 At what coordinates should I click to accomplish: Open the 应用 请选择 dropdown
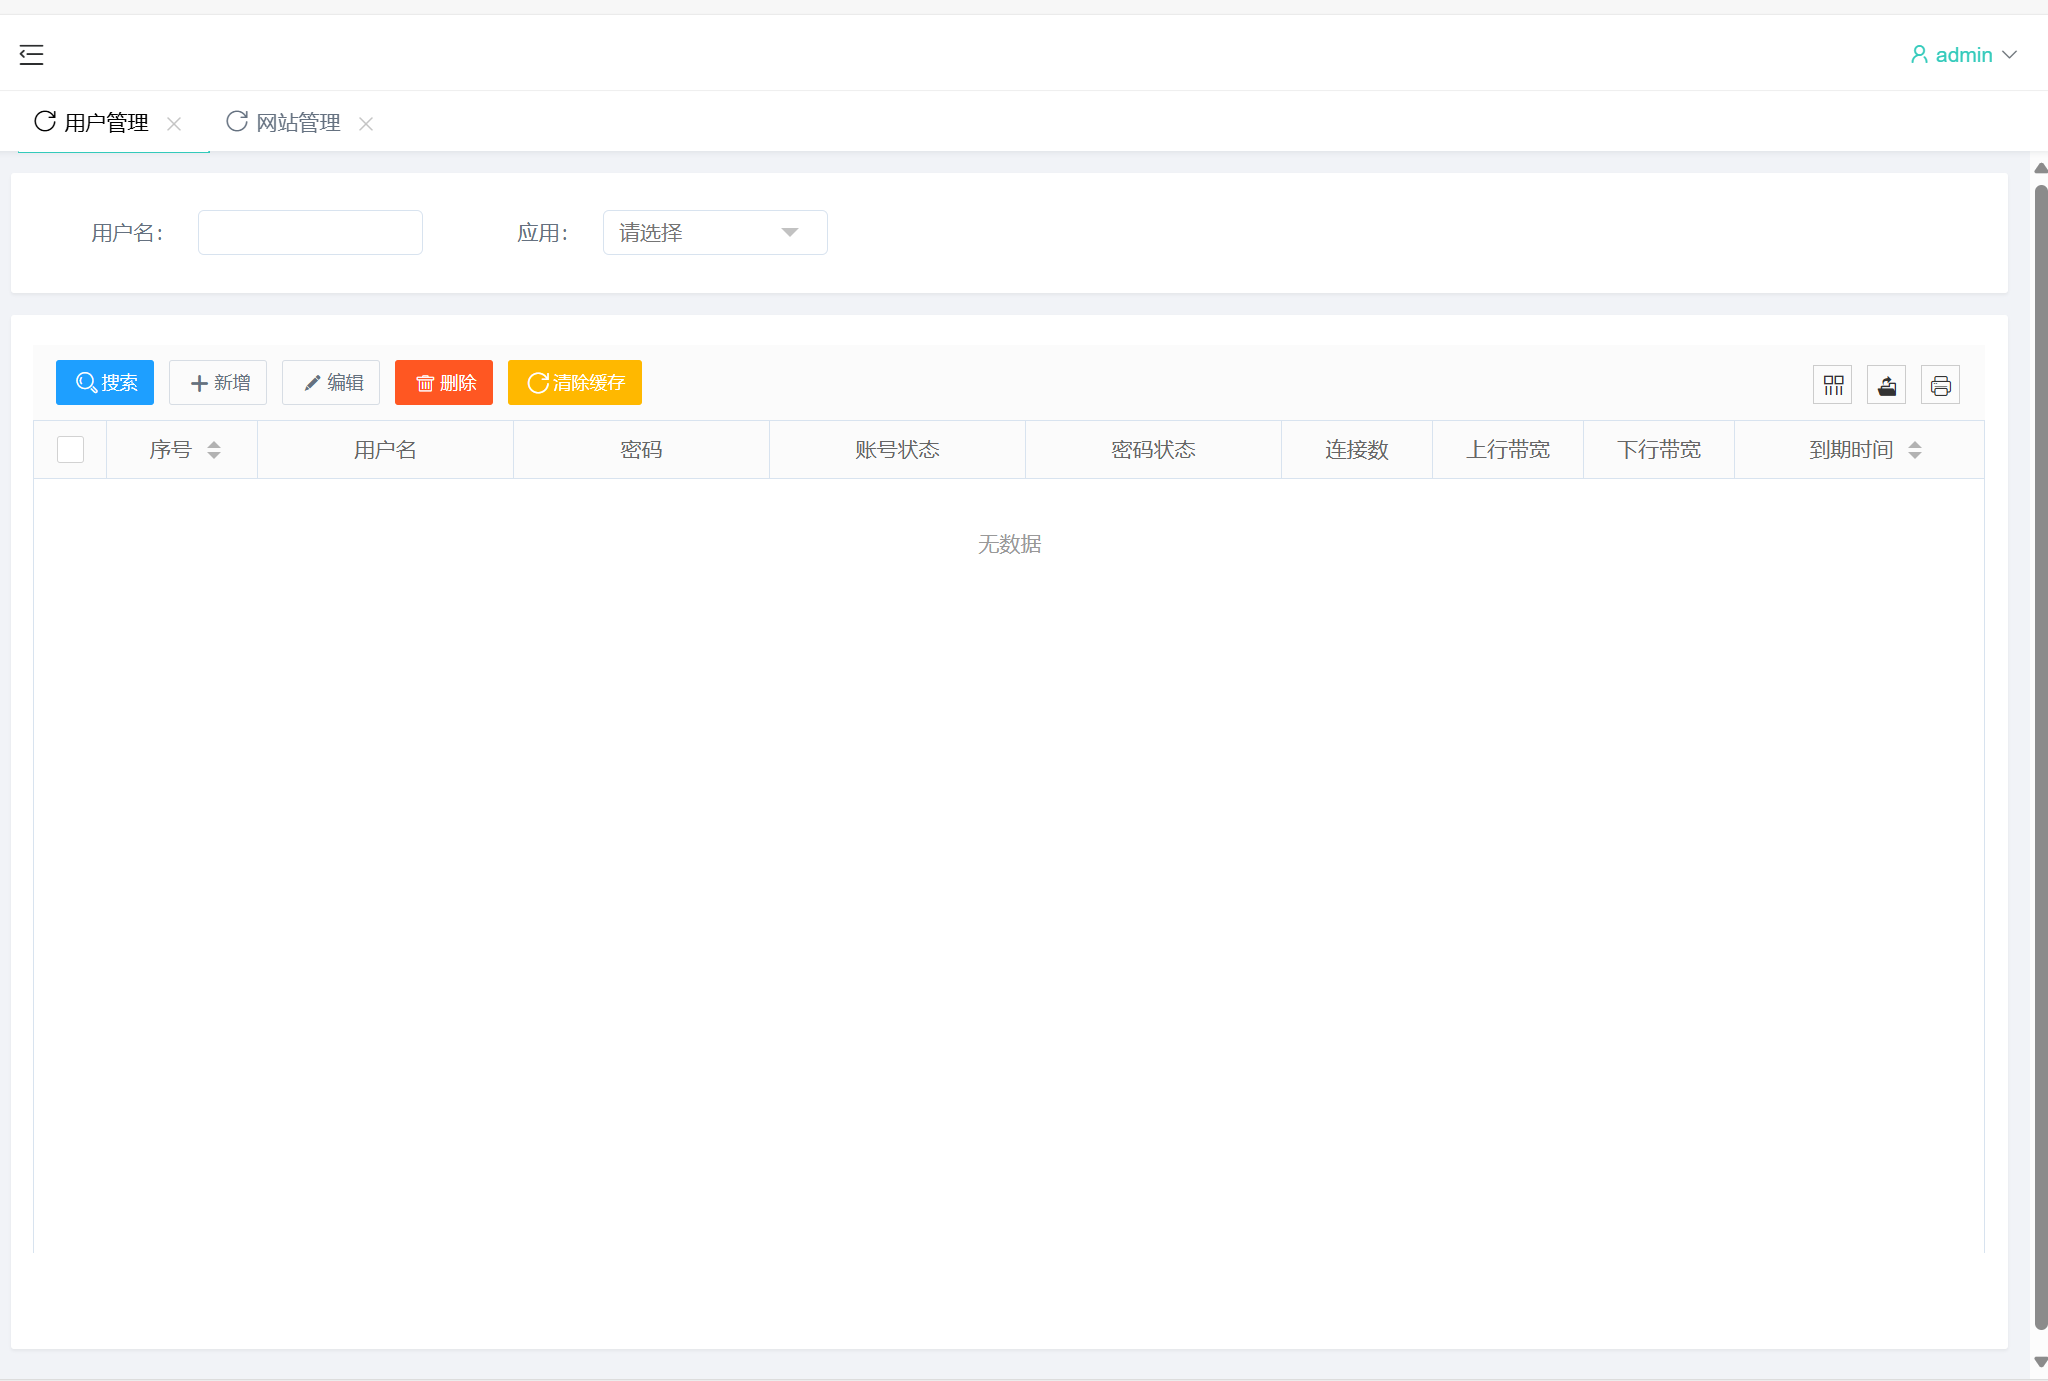pos(715,232)
